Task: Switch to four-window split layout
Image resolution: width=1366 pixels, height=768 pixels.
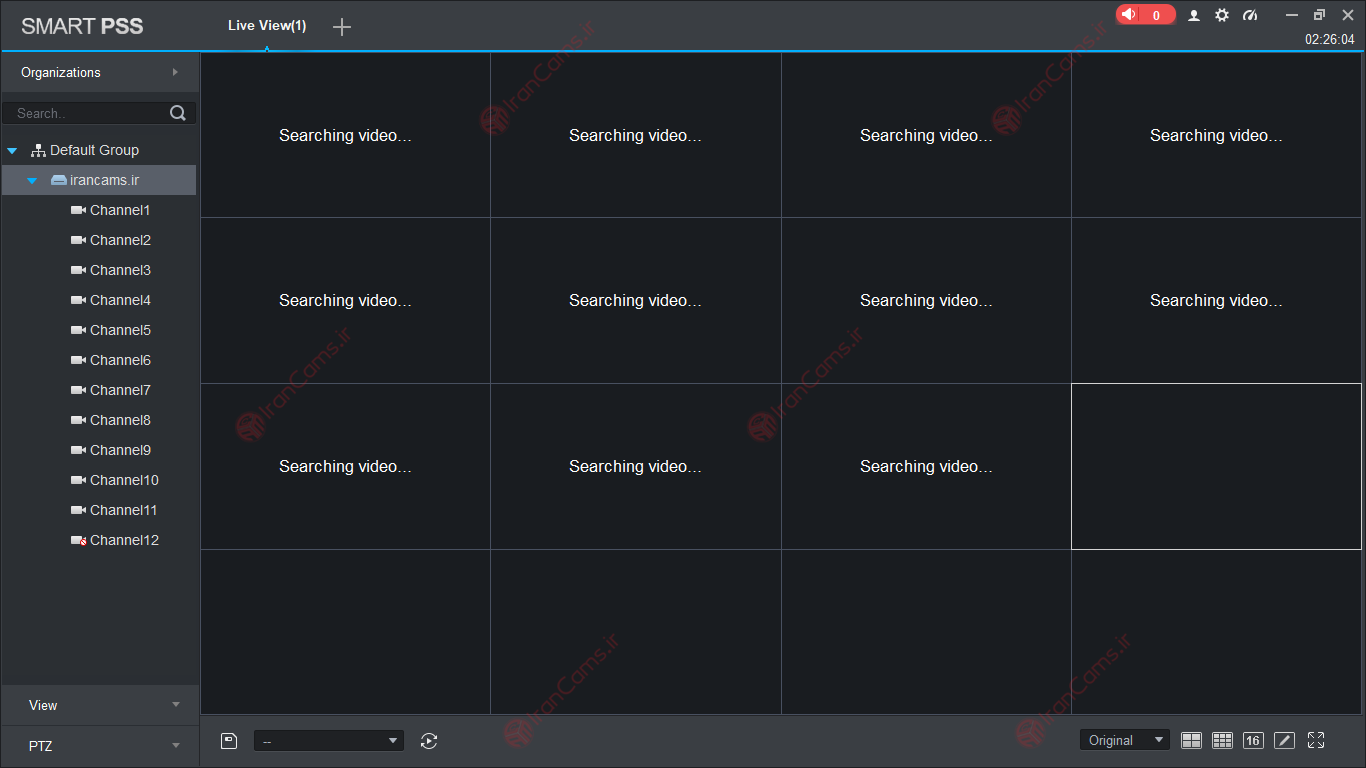Action: click(1191, 740)
